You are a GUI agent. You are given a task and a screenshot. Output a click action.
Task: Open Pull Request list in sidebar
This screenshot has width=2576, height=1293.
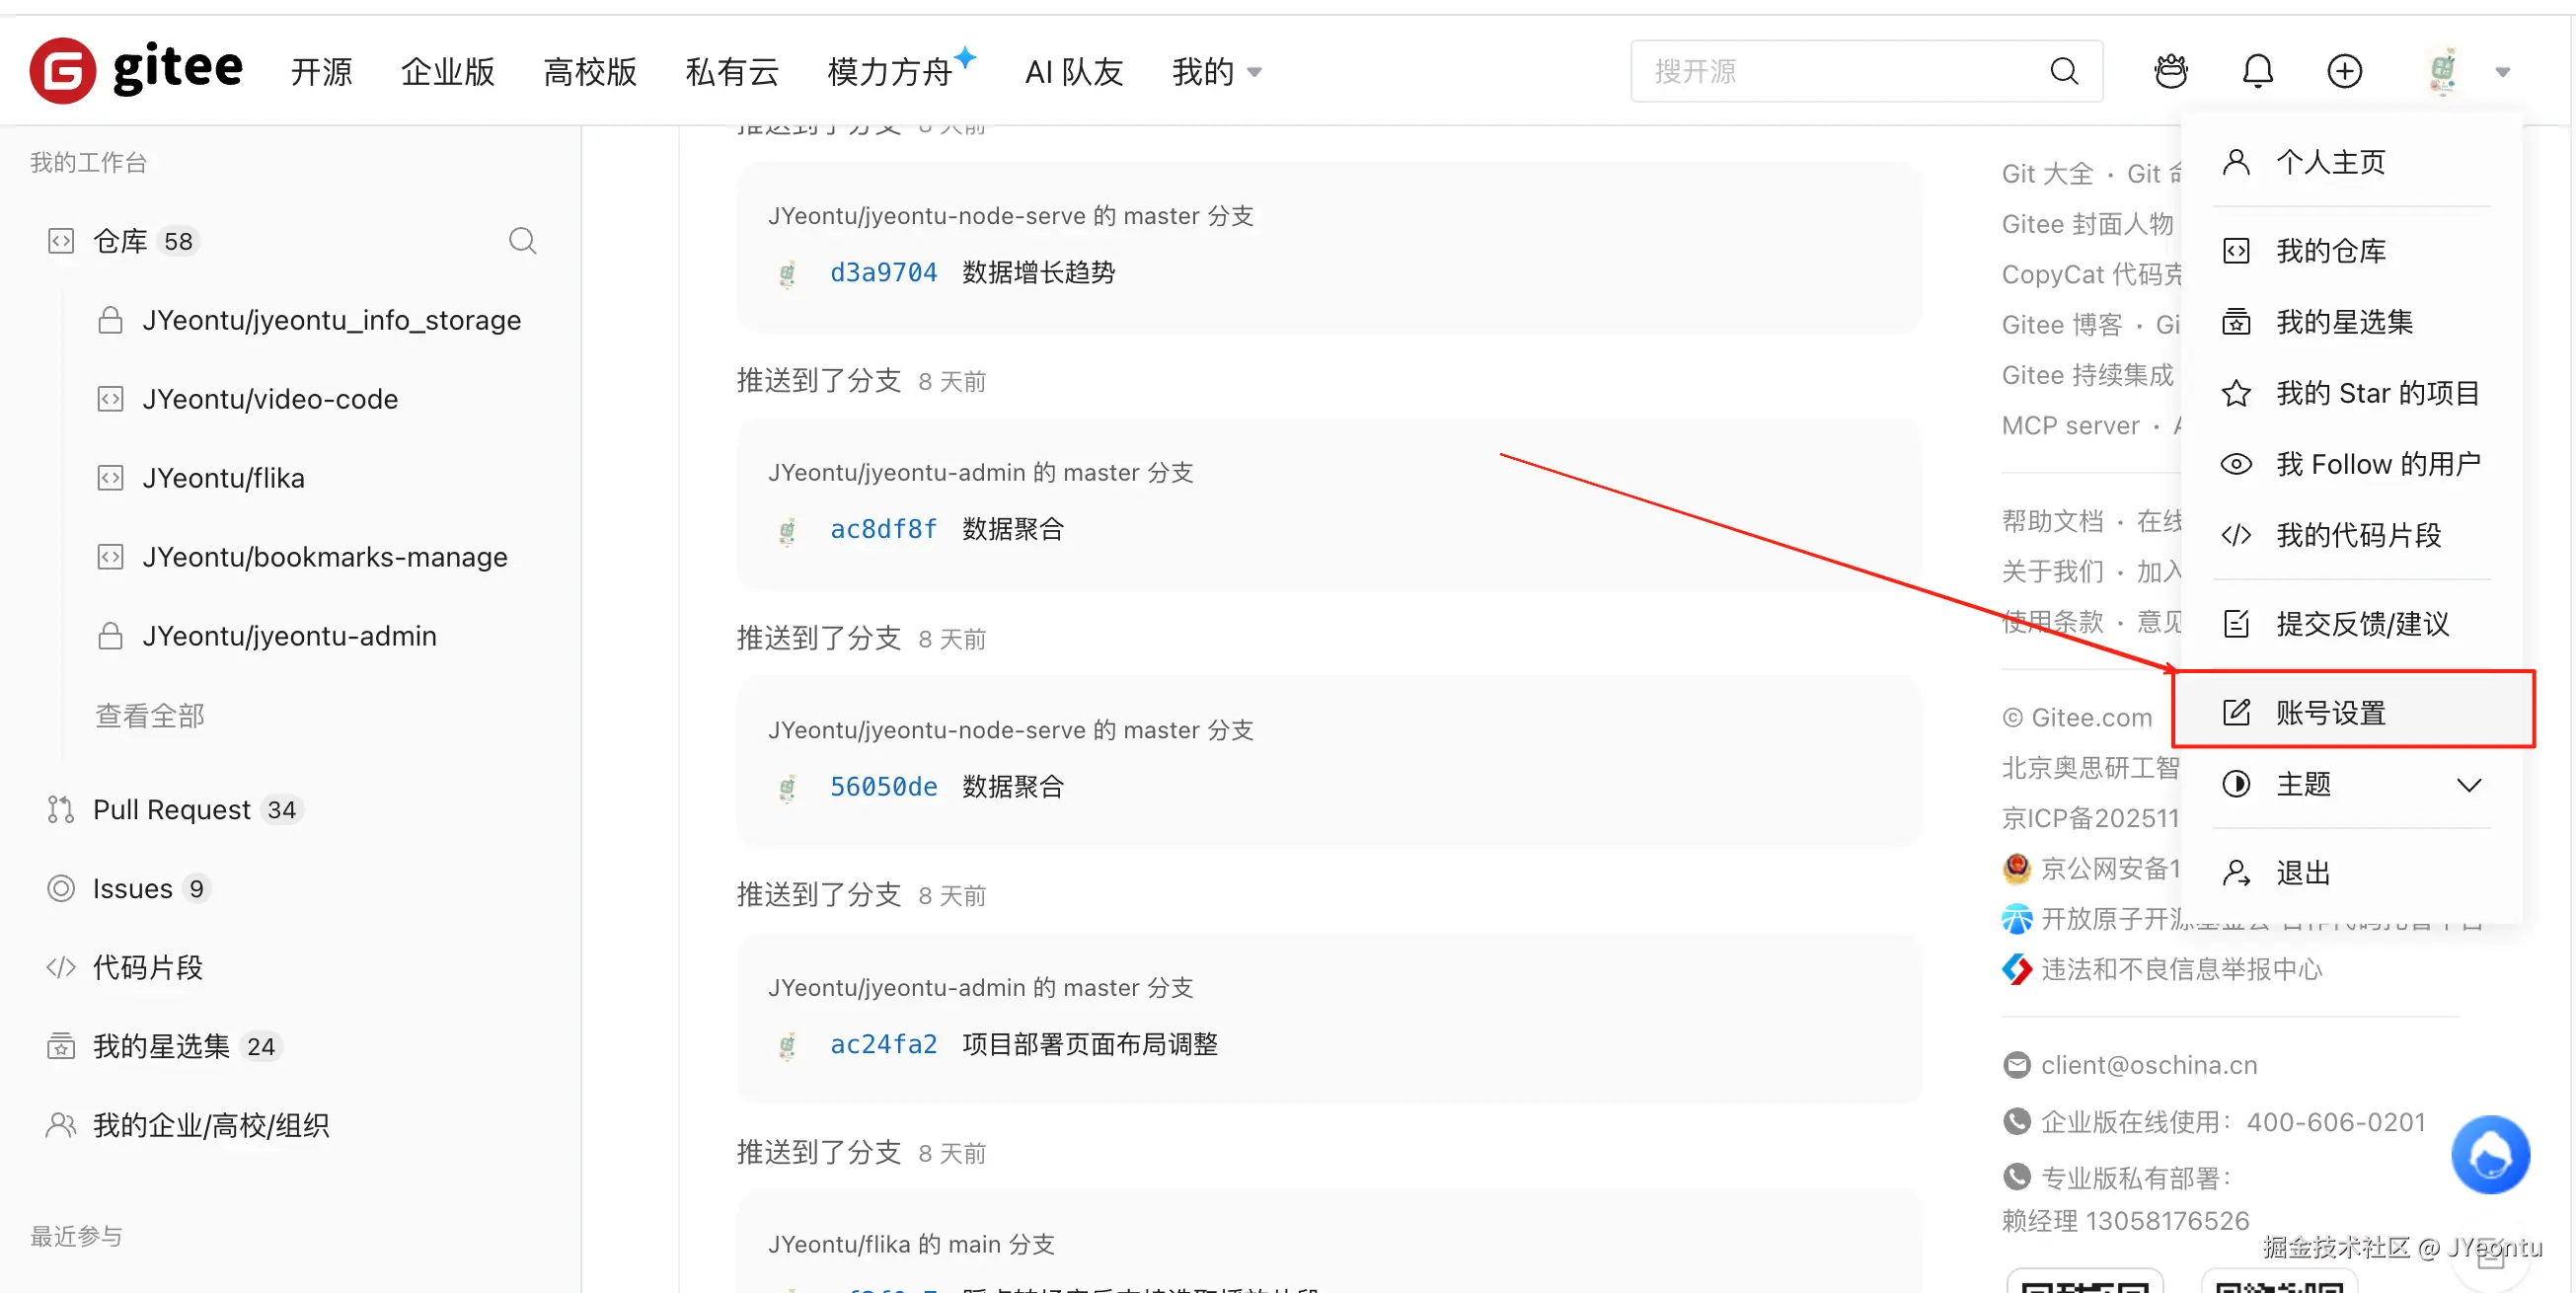tap(171, 810)
